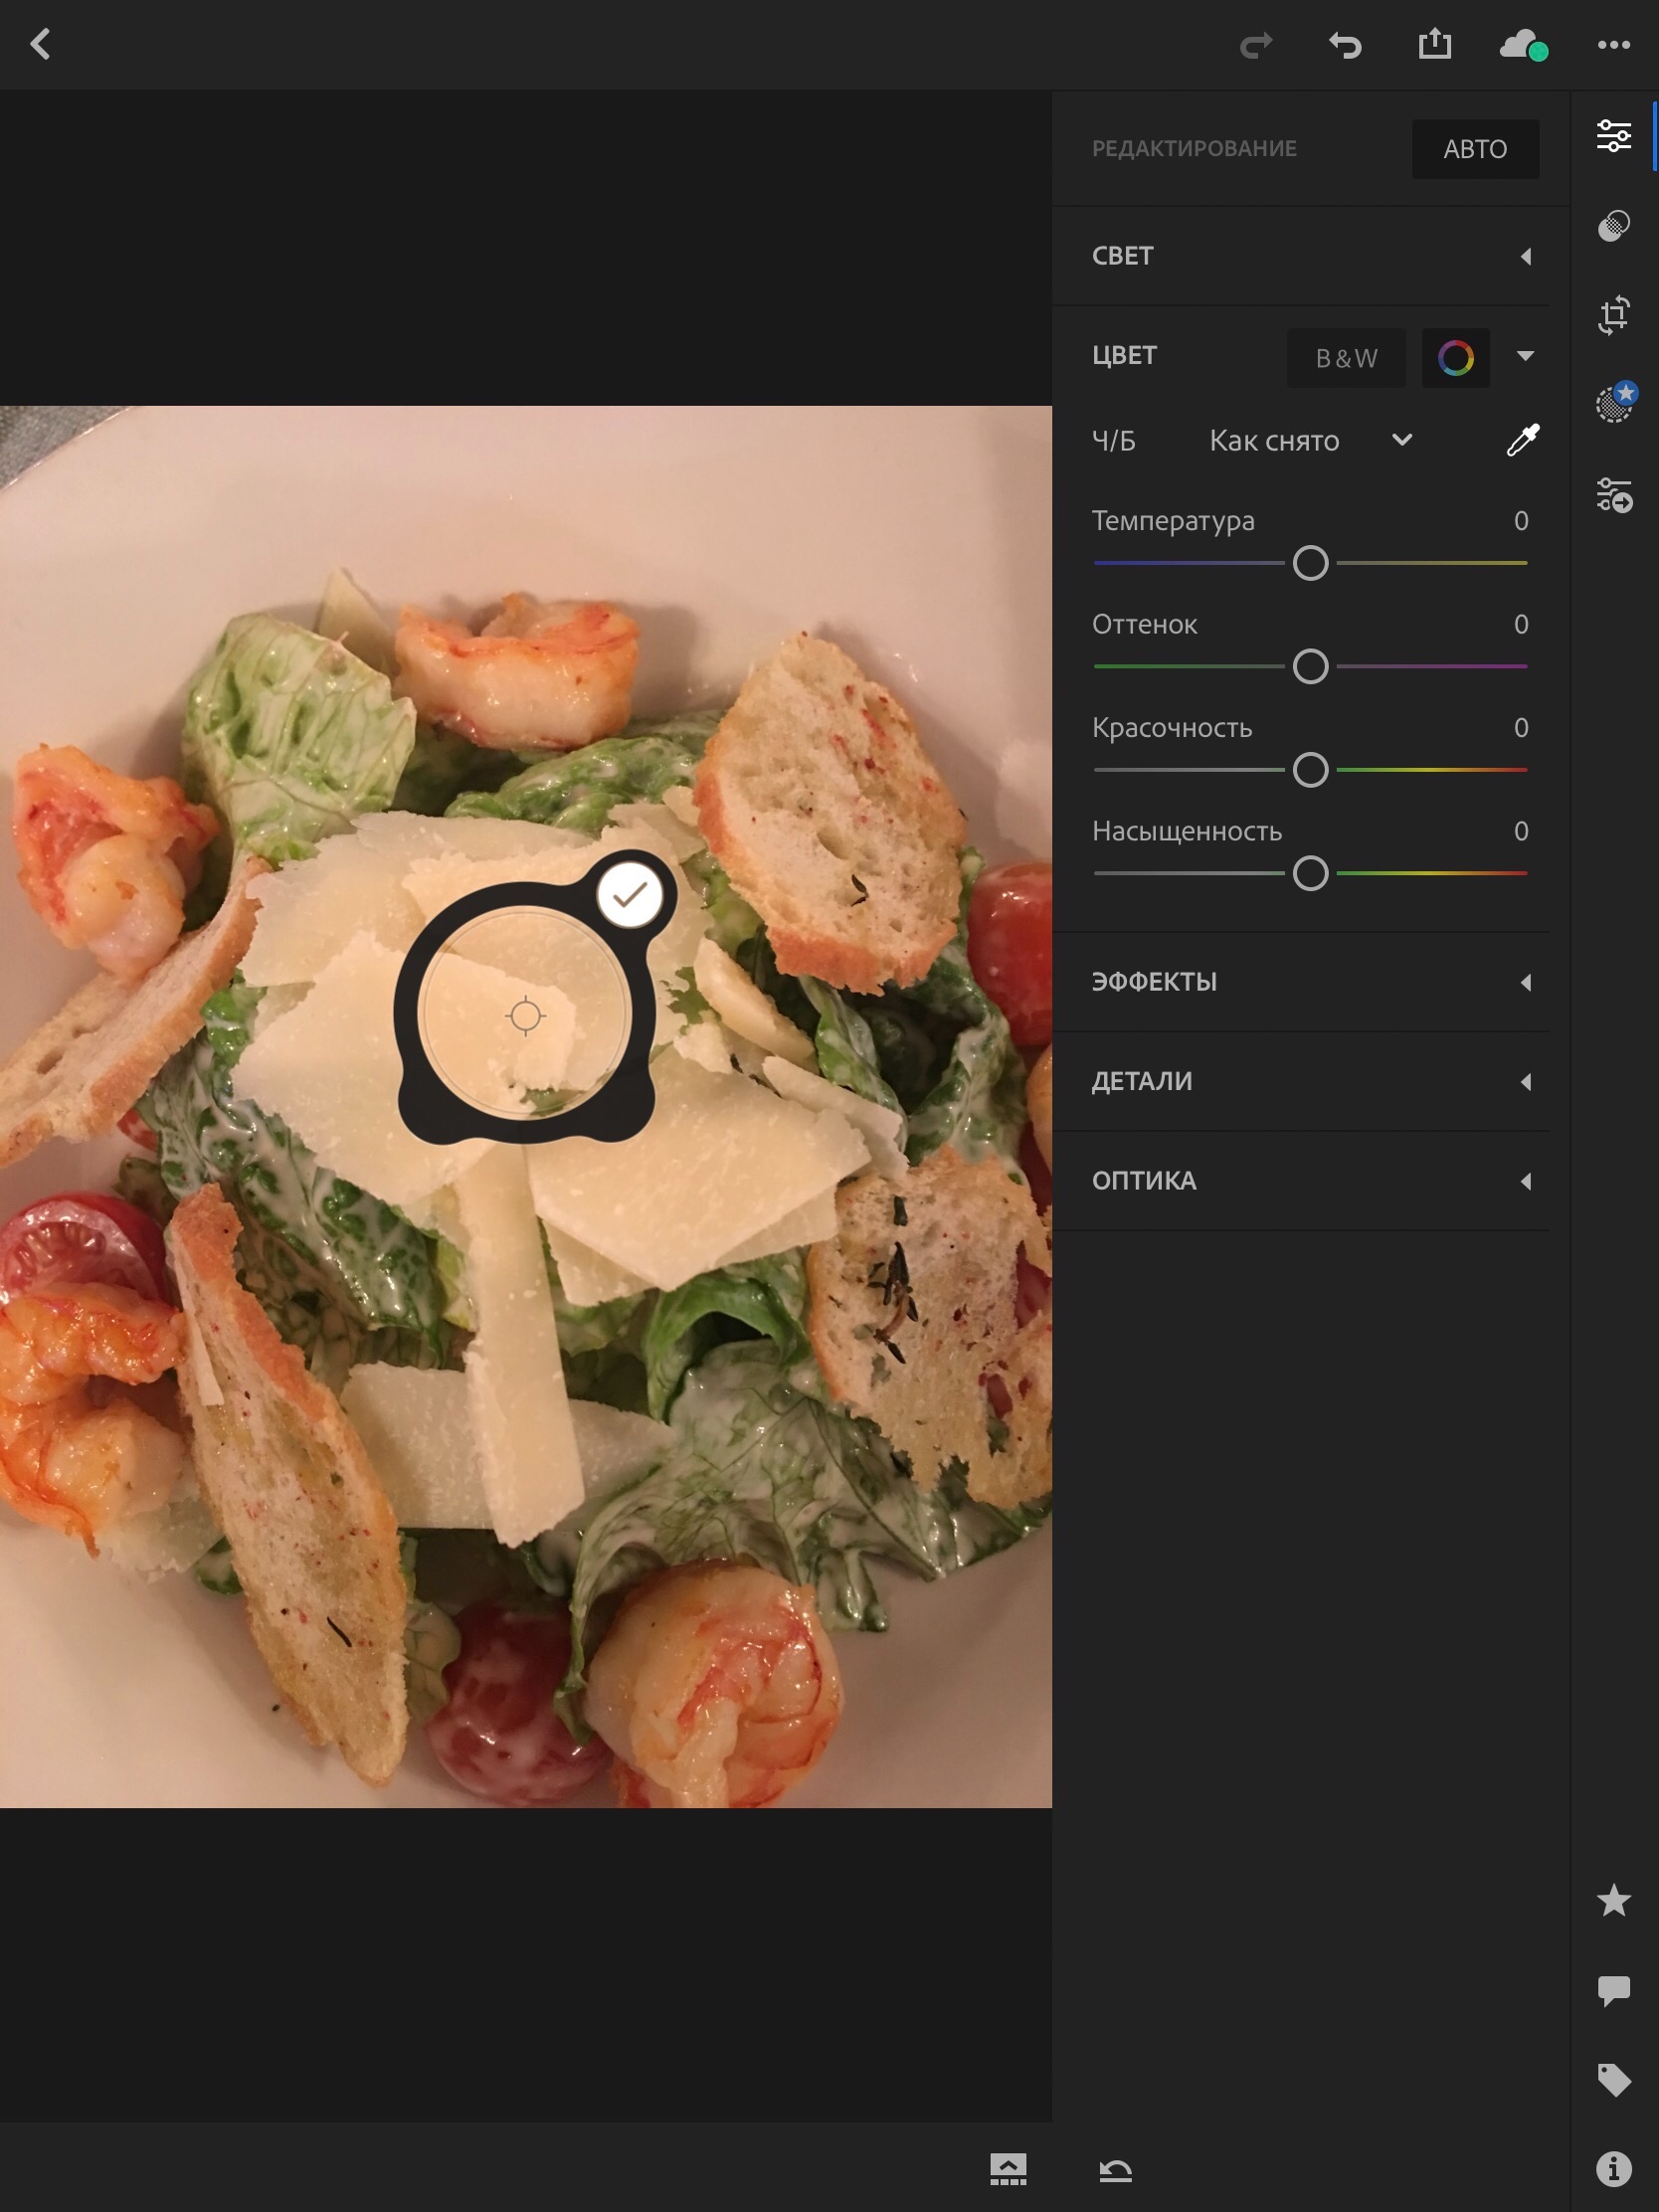Screen dimensions: 1659x2212
Task: Activate the white balance eyedropper
Action: point(1522,440)
